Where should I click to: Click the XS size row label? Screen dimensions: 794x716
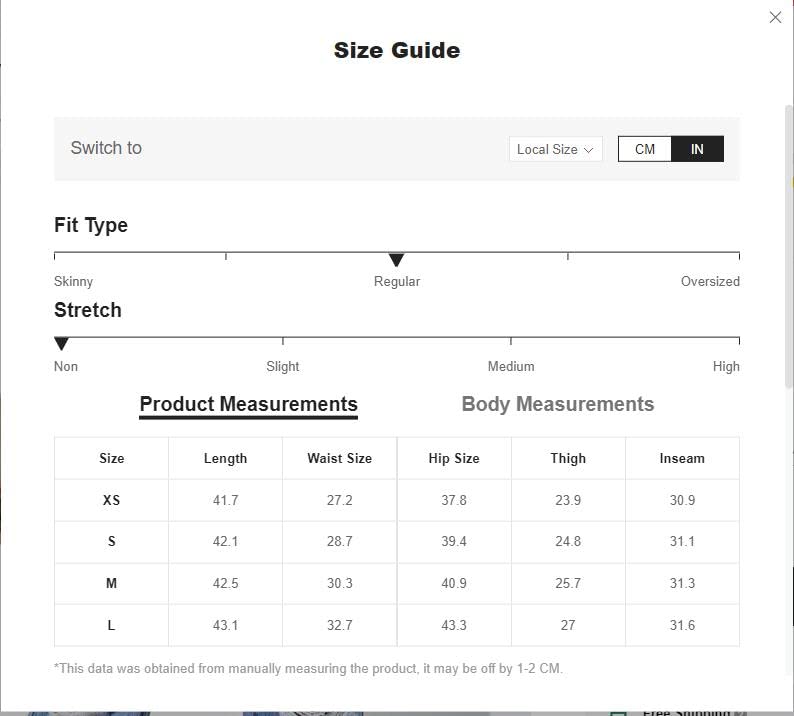tap(111, 500)
